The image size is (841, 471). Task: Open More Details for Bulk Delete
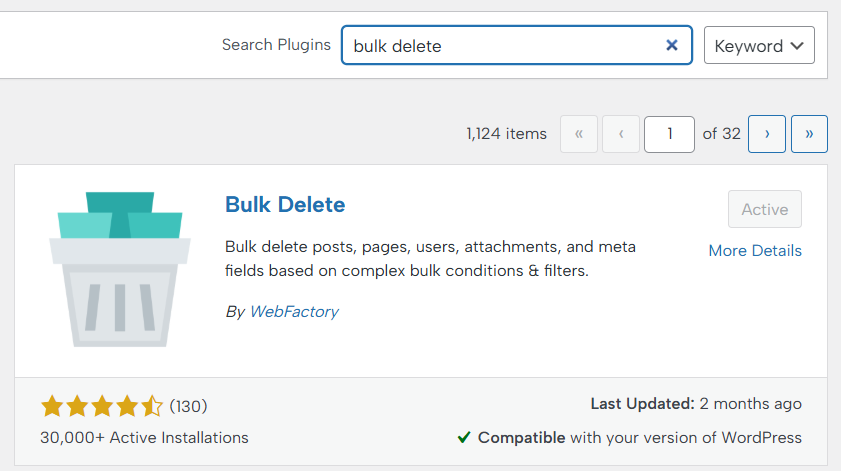755,251
